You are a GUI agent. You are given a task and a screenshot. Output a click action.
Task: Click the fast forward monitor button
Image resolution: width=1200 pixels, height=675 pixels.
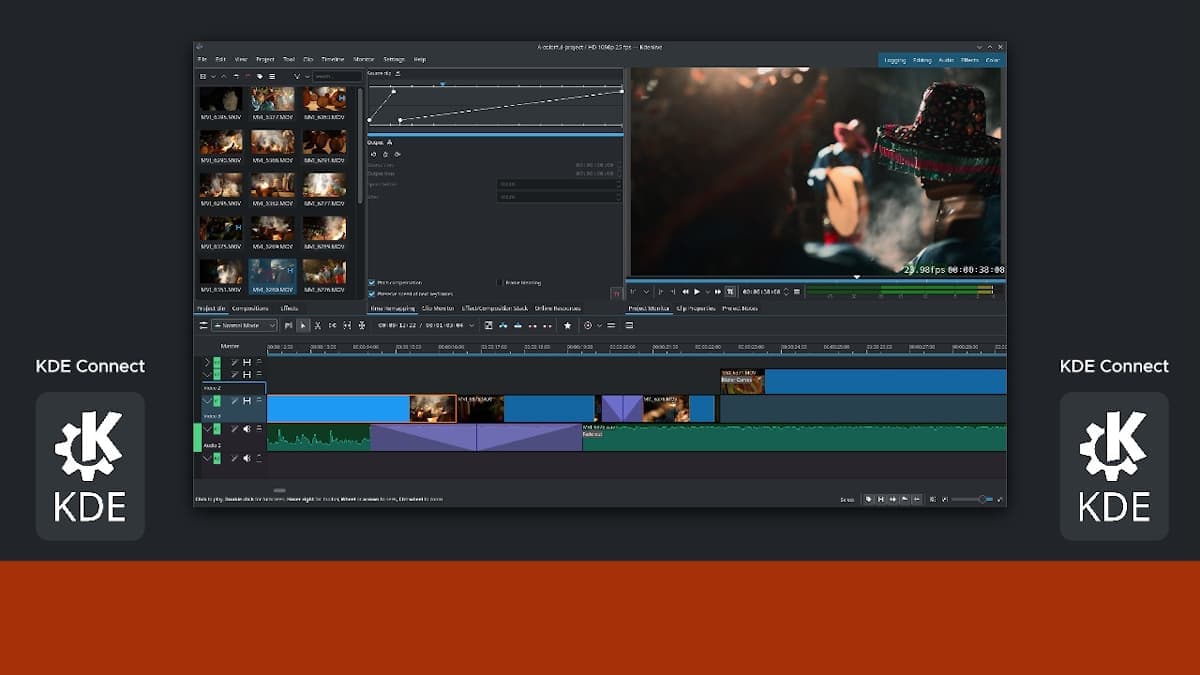click(718, 292)
